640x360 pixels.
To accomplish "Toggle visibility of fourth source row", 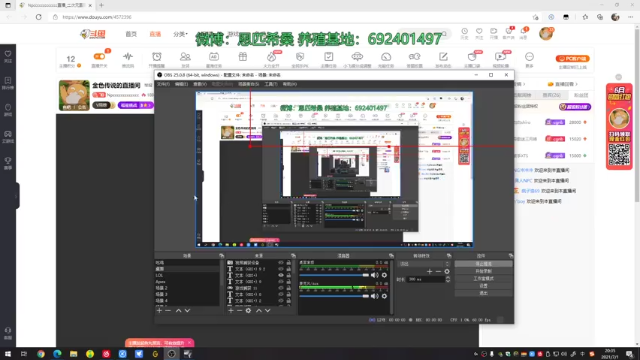I will [x=281, y=282].
